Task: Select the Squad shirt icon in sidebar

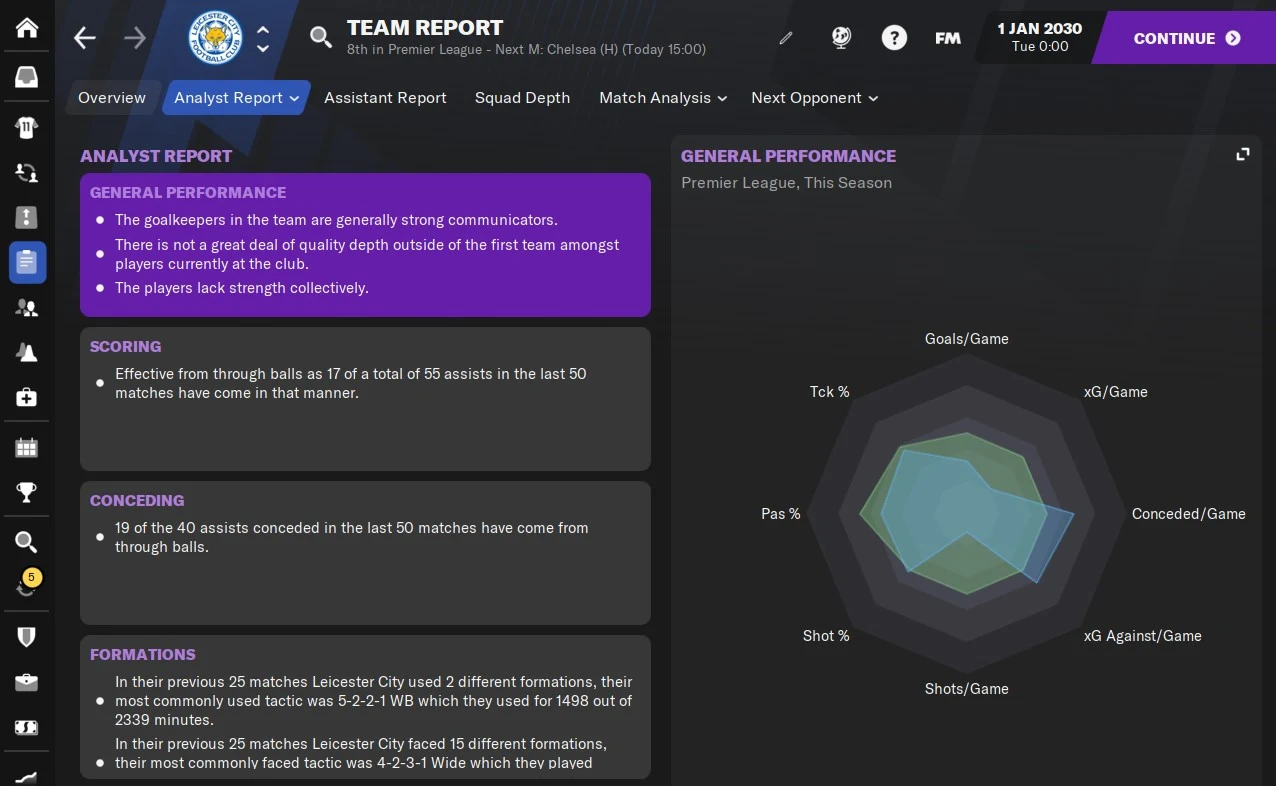Action: [27, 127]
